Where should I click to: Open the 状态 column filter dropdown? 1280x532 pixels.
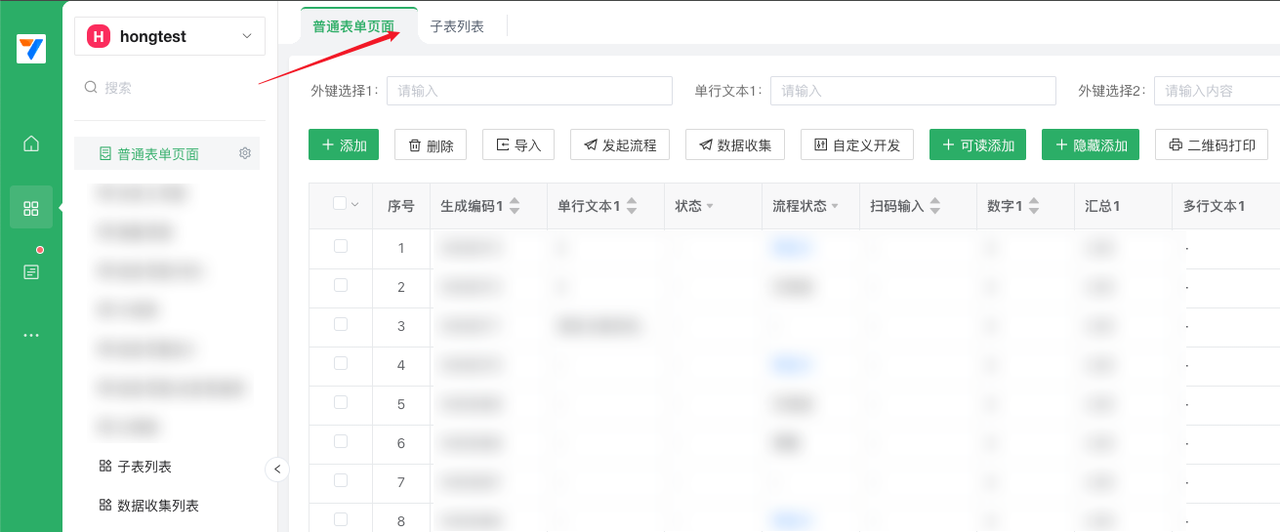pyautogui.click(x=710, y=207)
